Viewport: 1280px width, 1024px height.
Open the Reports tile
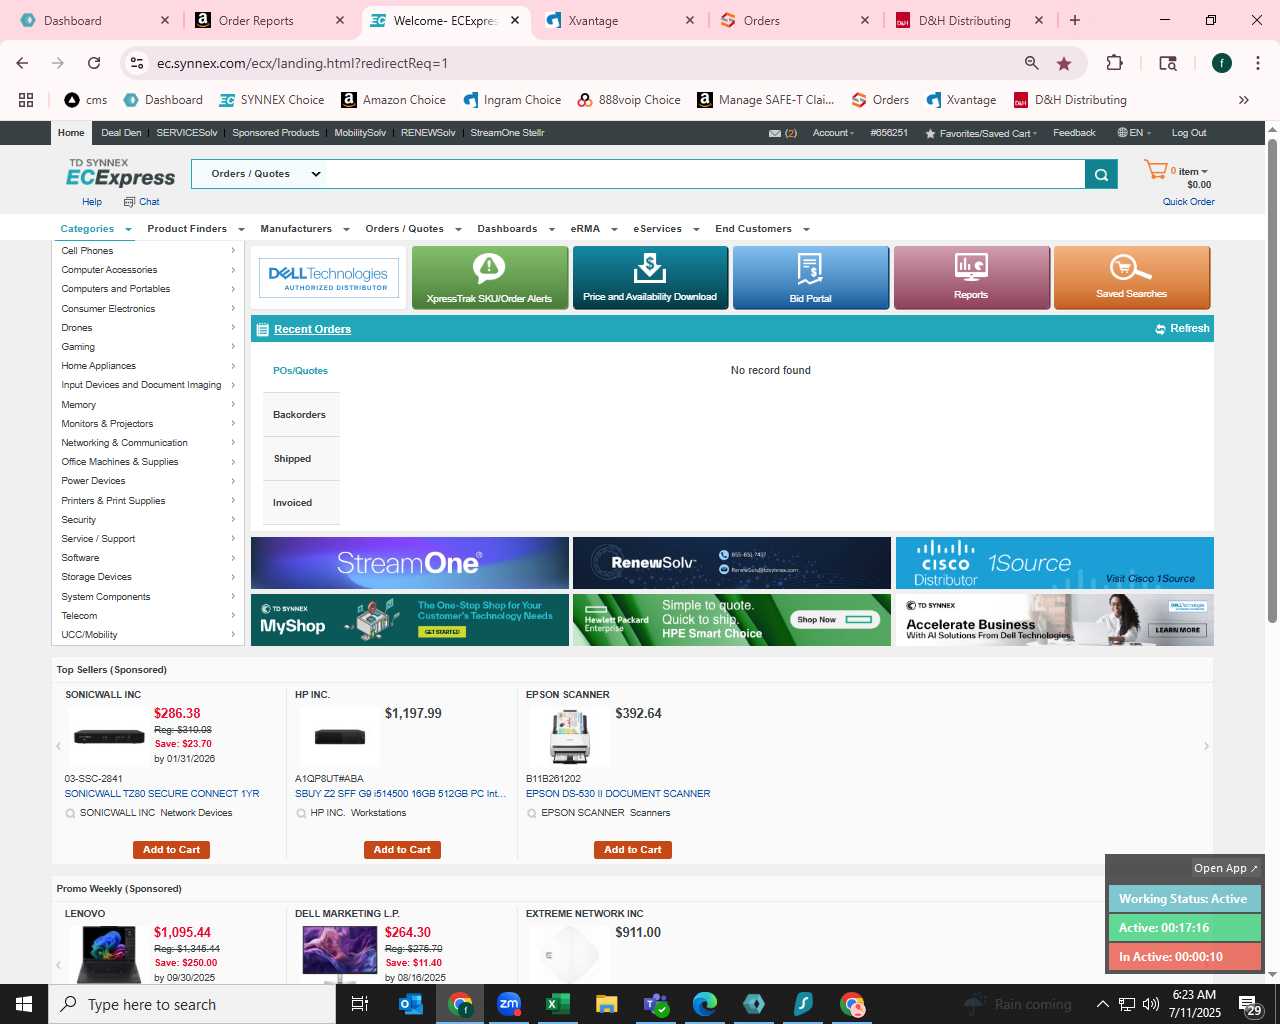(971, 278)
